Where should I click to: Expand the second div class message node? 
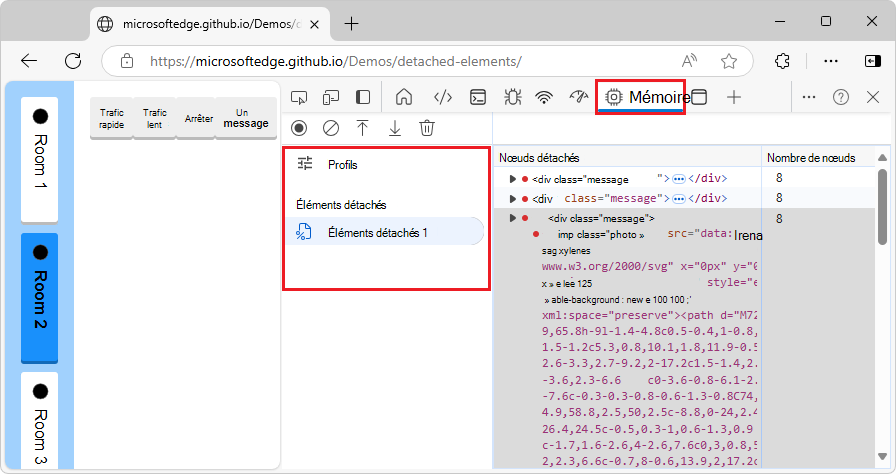[513, 198]
